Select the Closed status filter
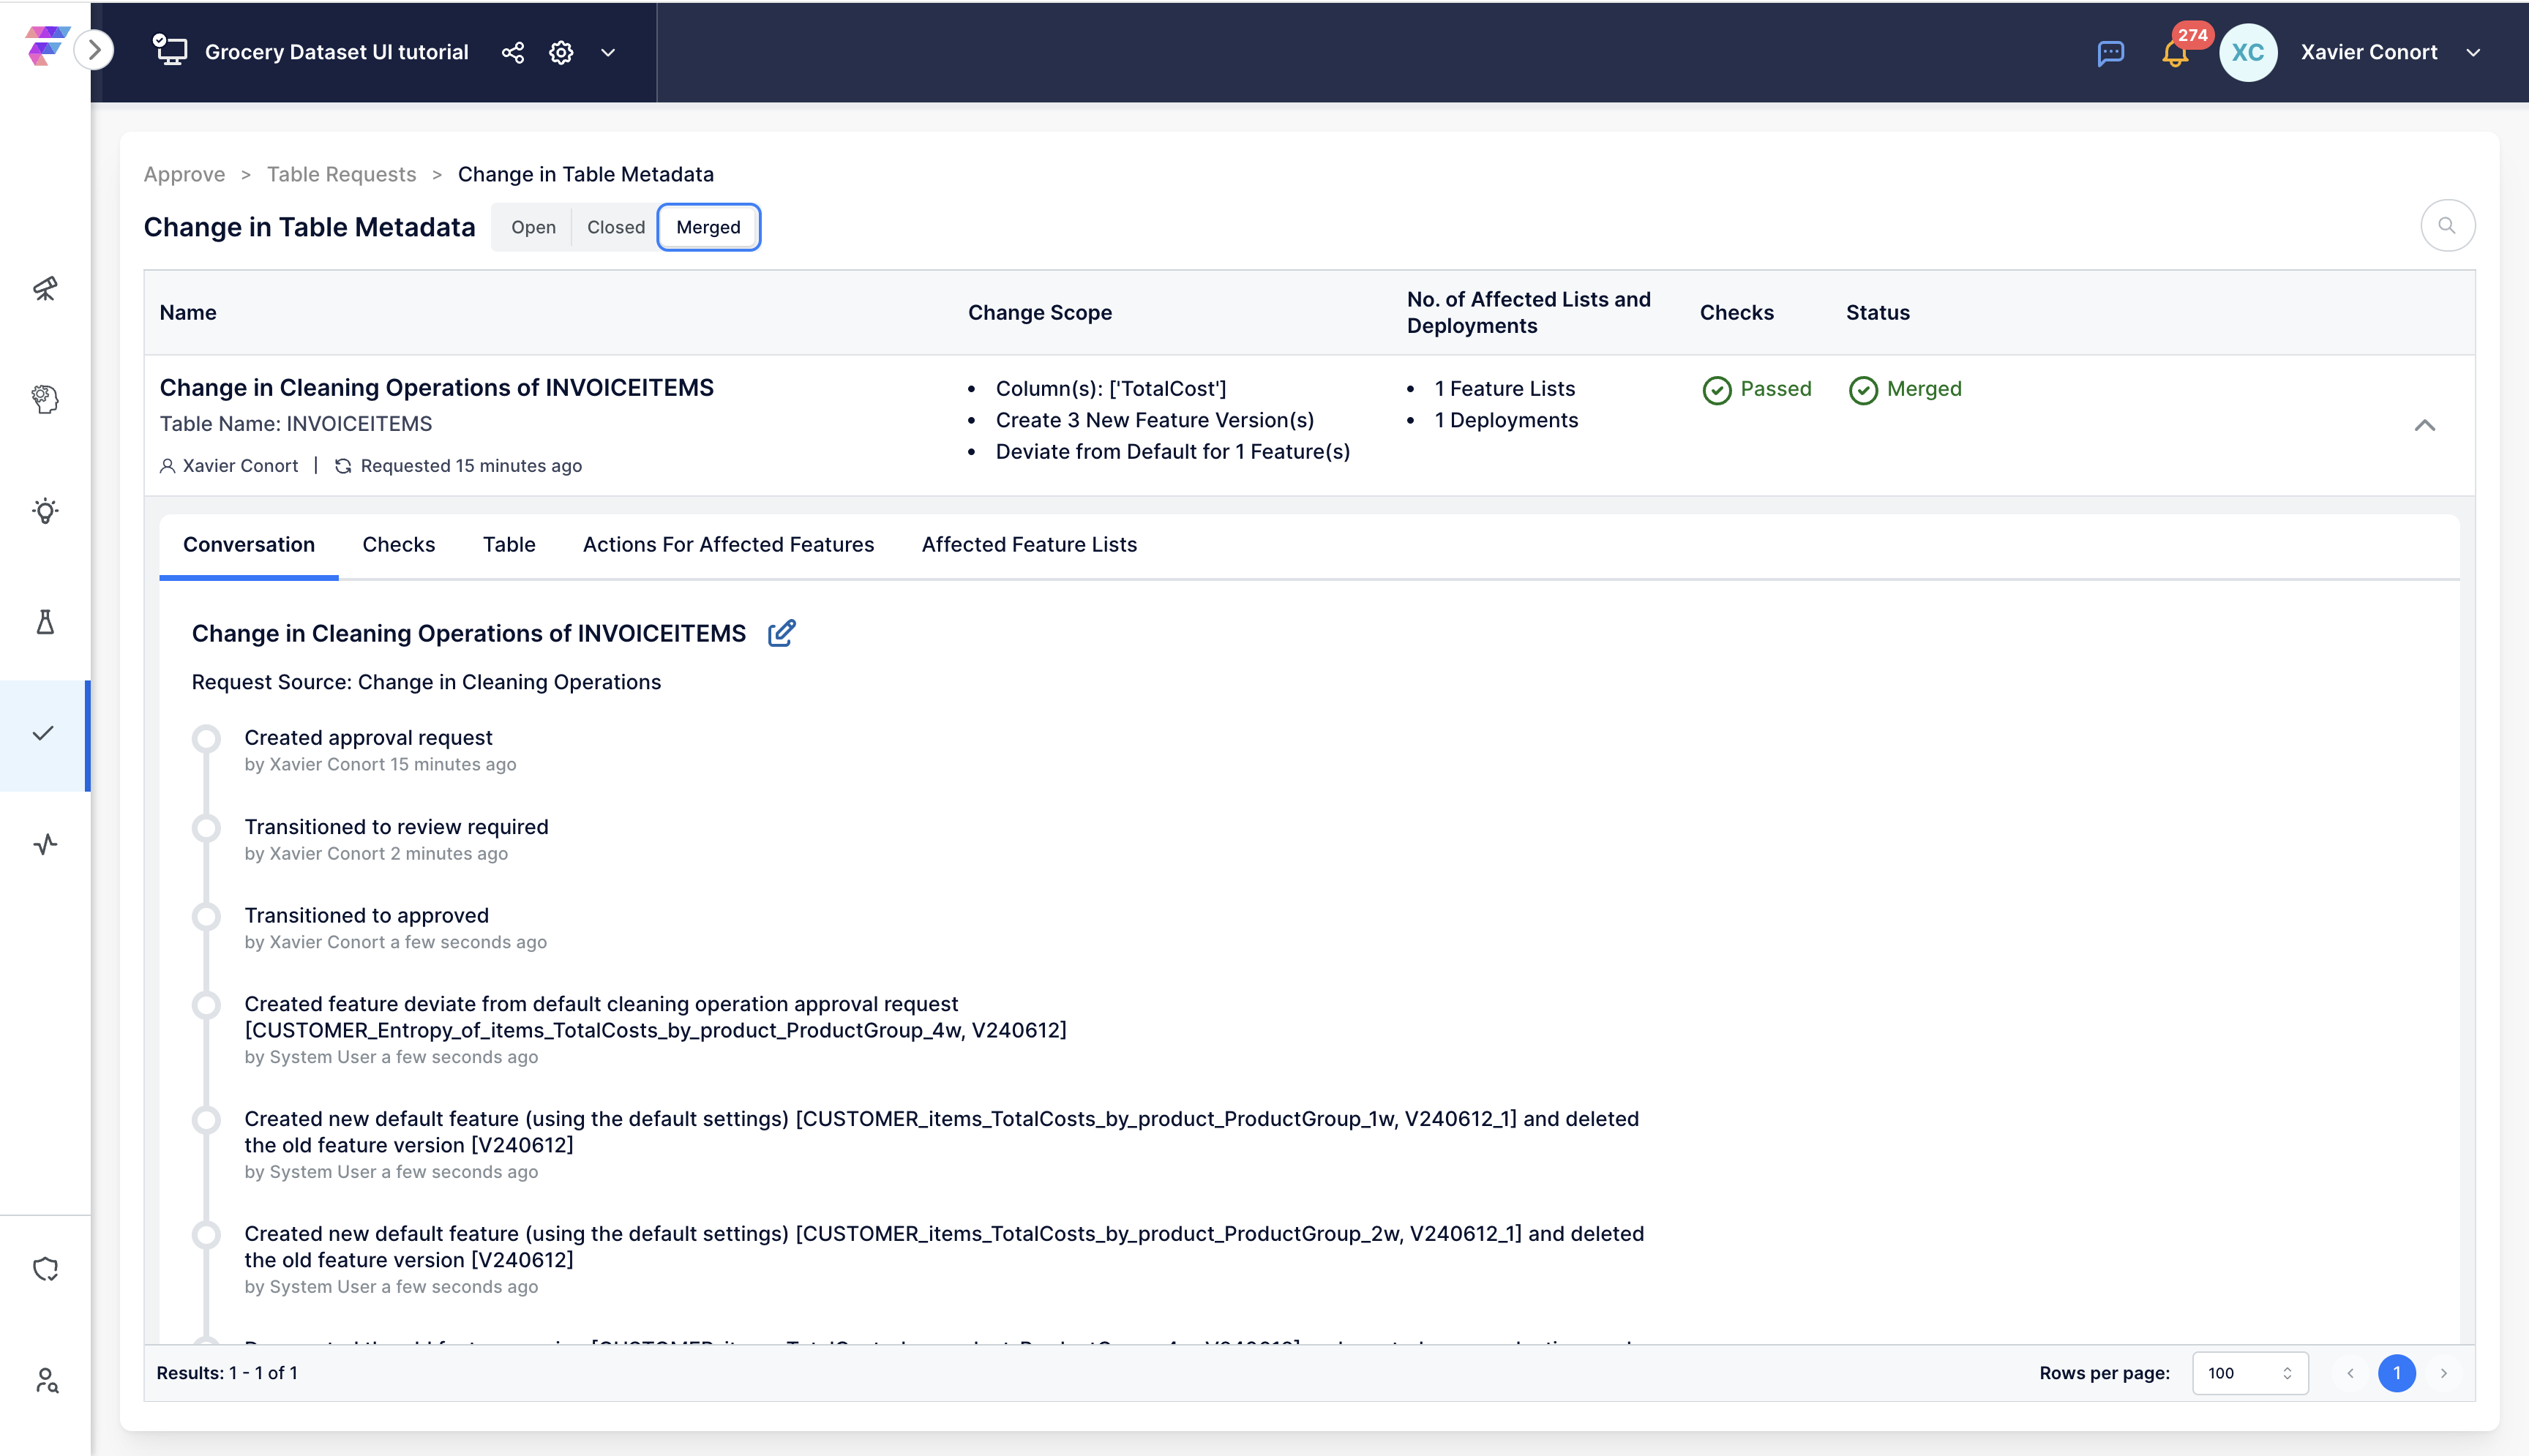 pyautogui.click(x=616, y=227)
